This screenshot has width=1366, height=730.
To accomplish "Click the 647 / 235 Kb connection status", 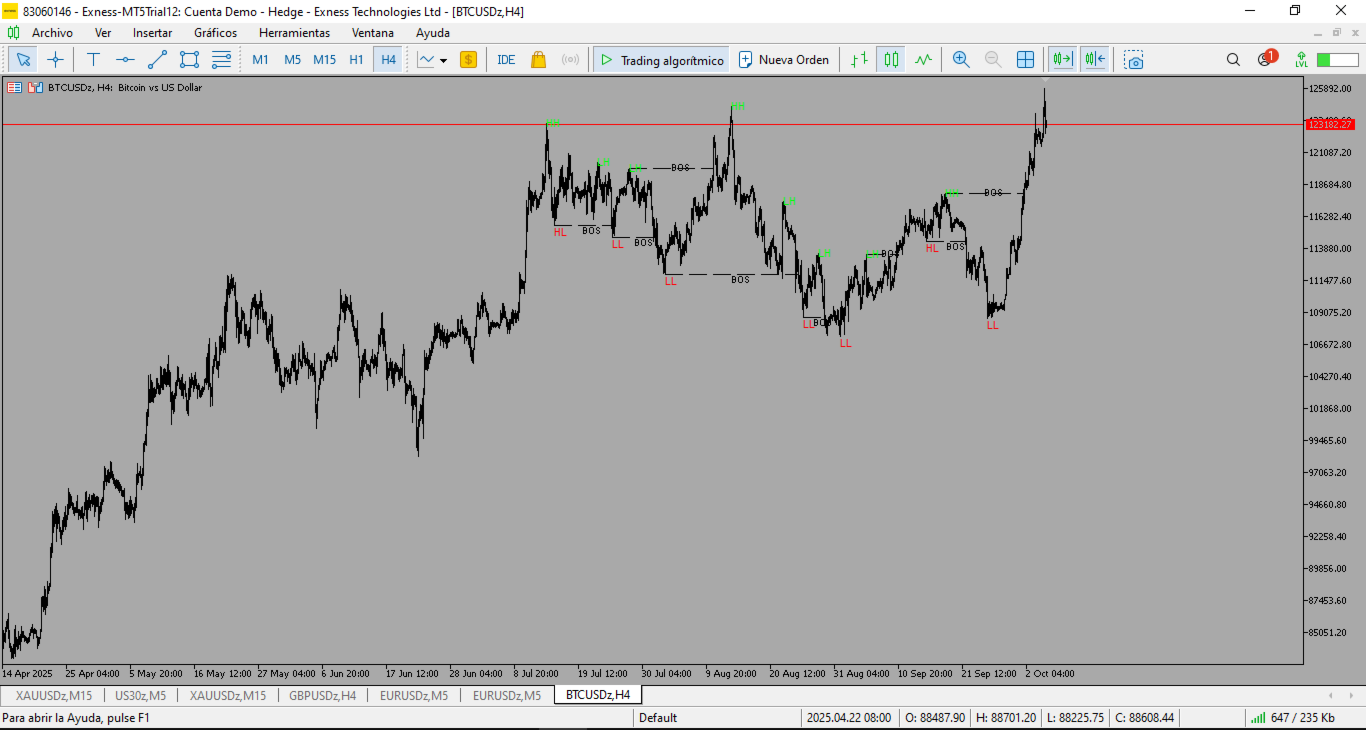I will pyautogui.click(x=1292, y=718).
